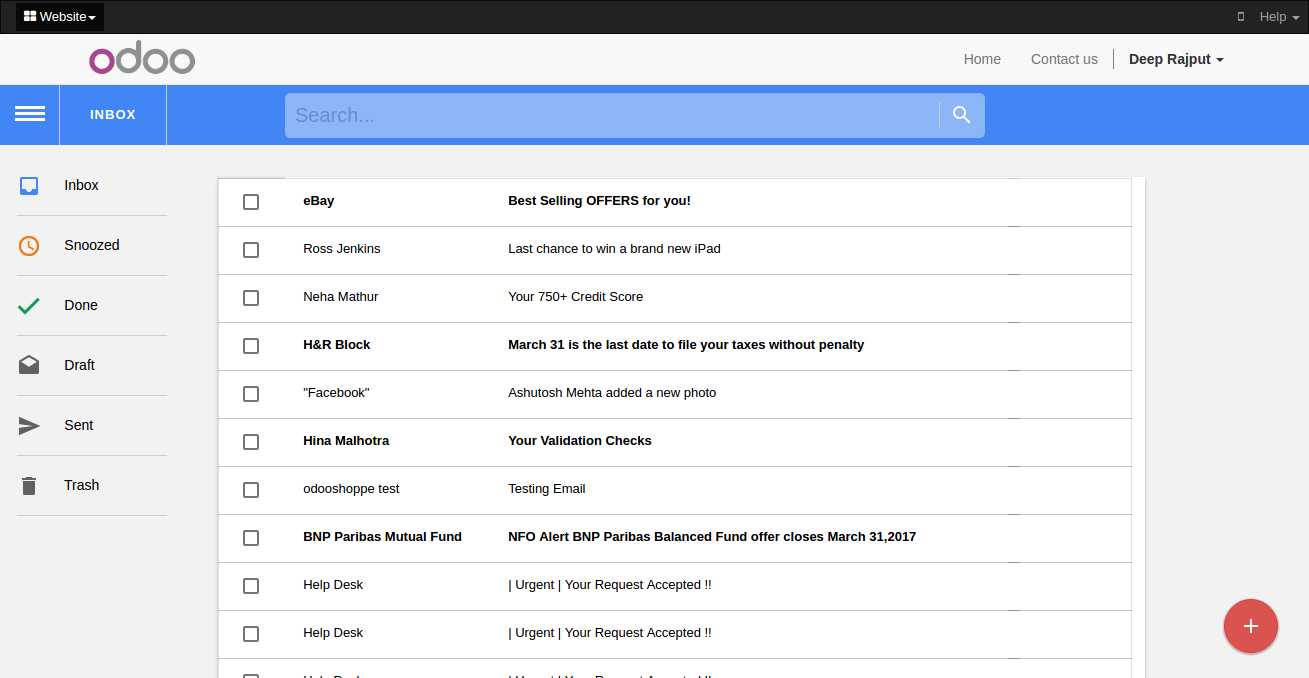Viewport: 1309px width, 678px height.
Task: Click sender name odooshoppe test
Action: [351, 489]
